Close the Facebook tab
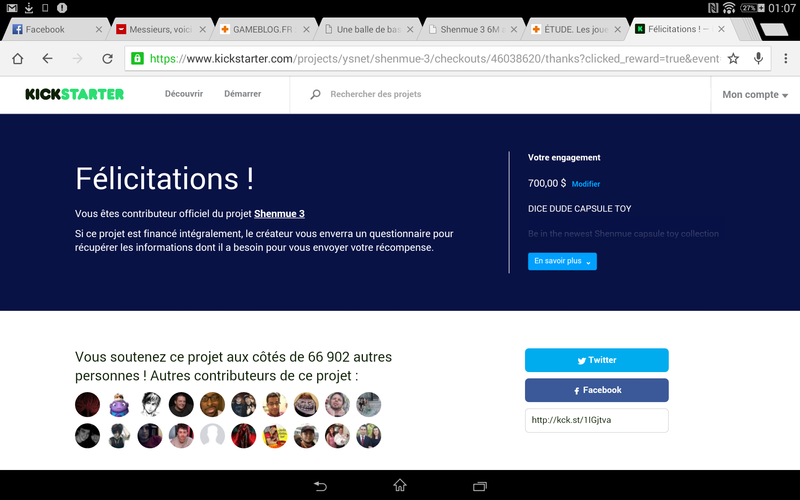The height and width of the screenshot is (500, 800). 99,30
